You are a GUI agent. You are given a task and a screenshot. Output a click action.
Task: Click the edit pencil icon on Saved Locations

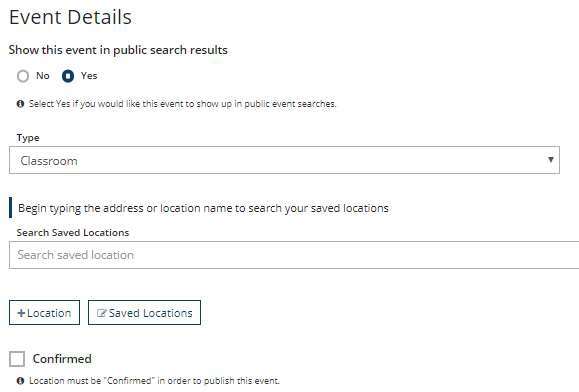click(x=101, y=313)
